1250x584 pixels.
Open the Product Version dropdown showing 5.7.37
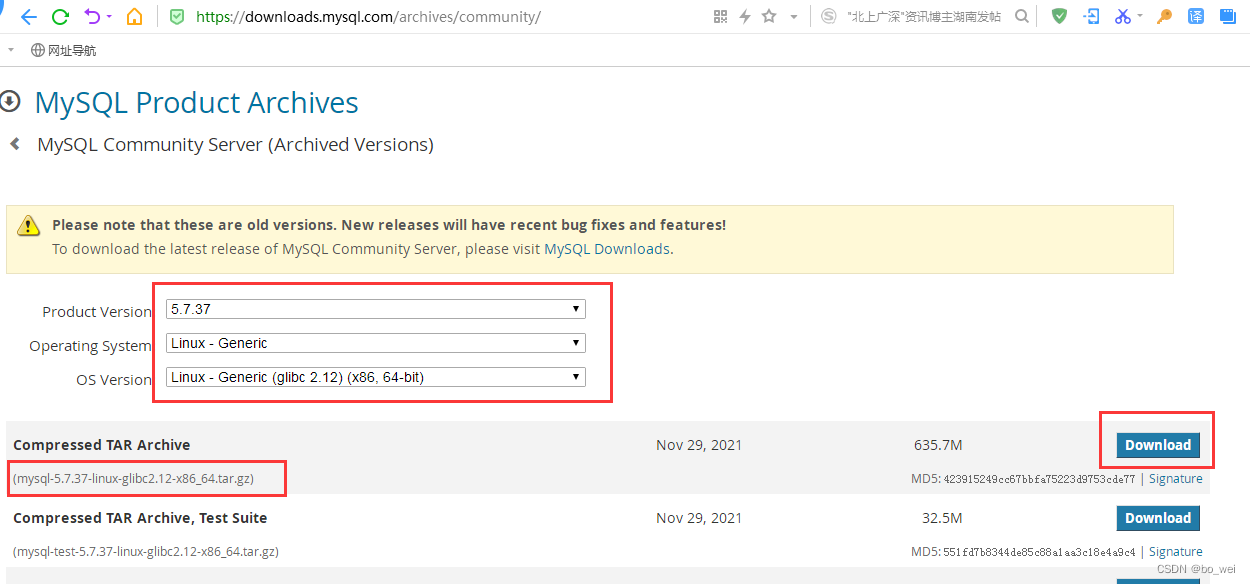376,310
